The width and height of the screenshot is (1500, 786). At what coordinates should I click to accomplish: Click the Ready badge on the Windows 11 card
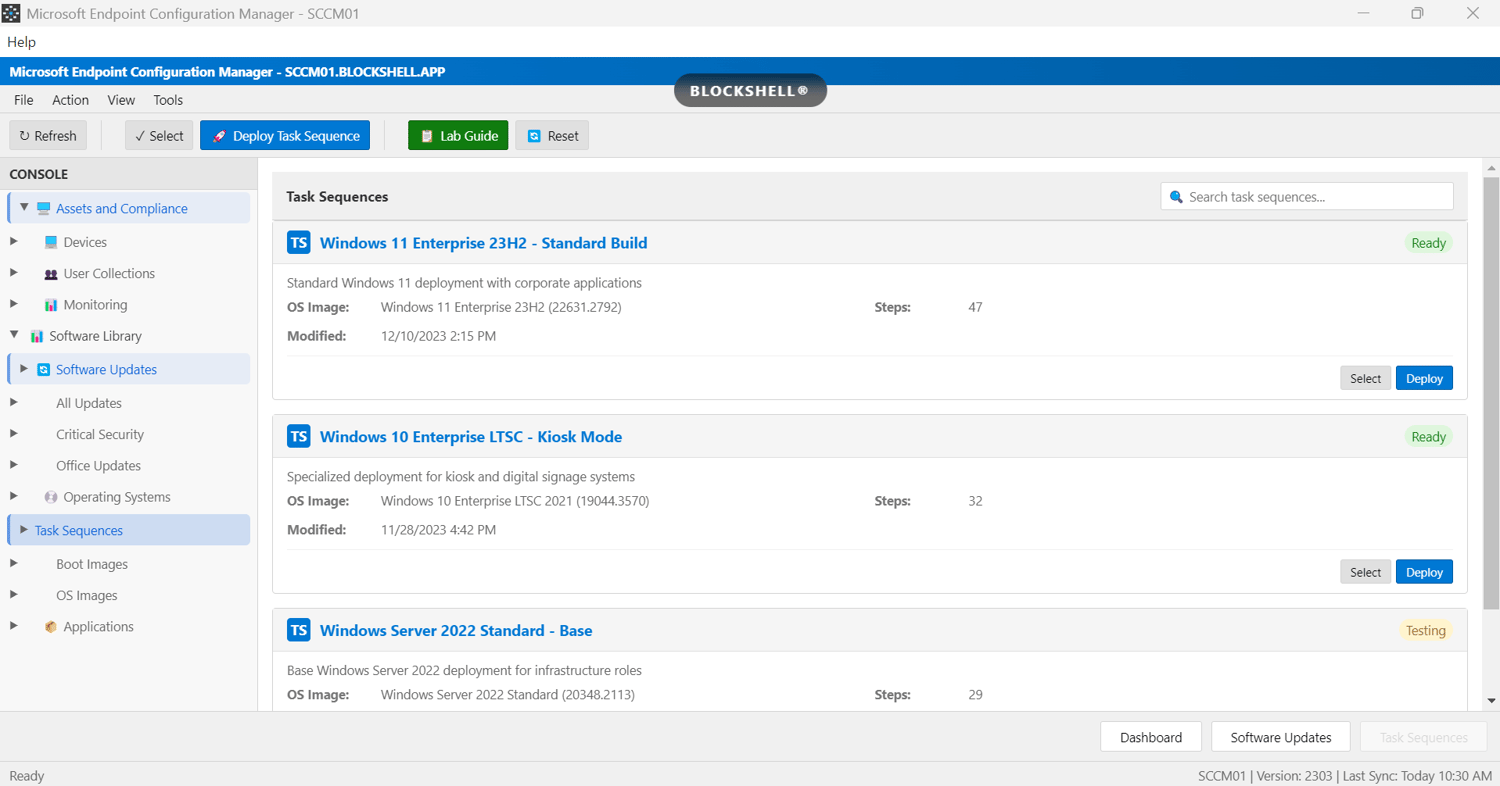pyautogui.click(x=1429, y=243)
